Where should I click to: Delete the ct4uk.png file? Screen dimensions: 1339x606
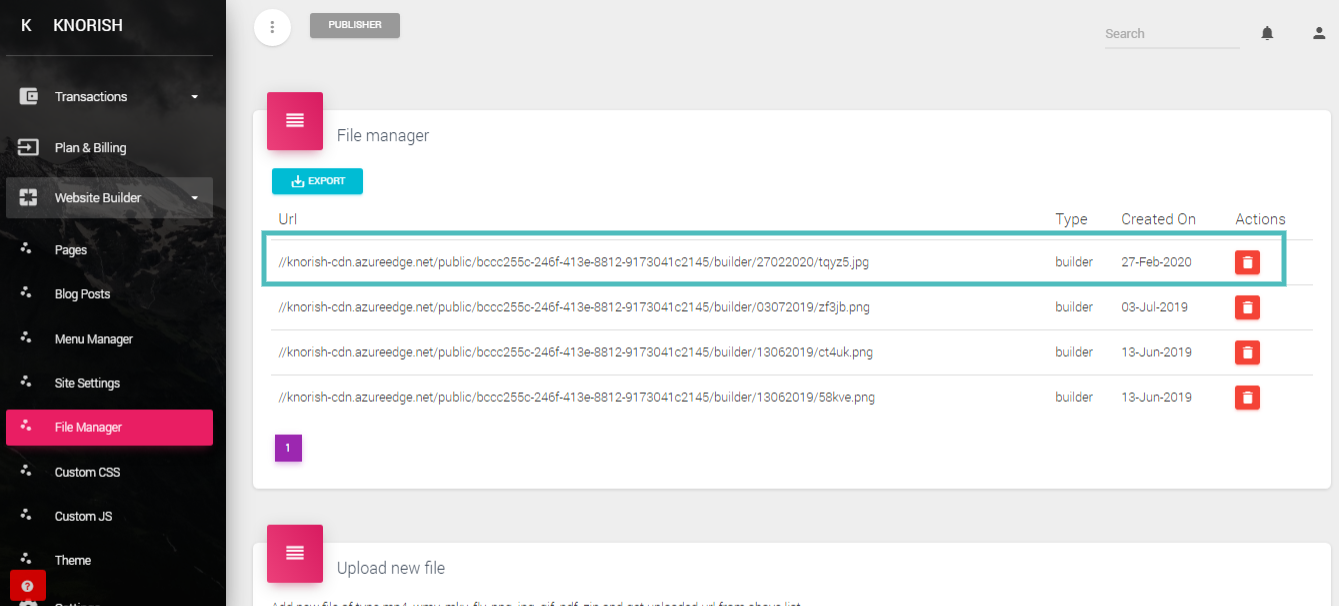(1247, 352)
